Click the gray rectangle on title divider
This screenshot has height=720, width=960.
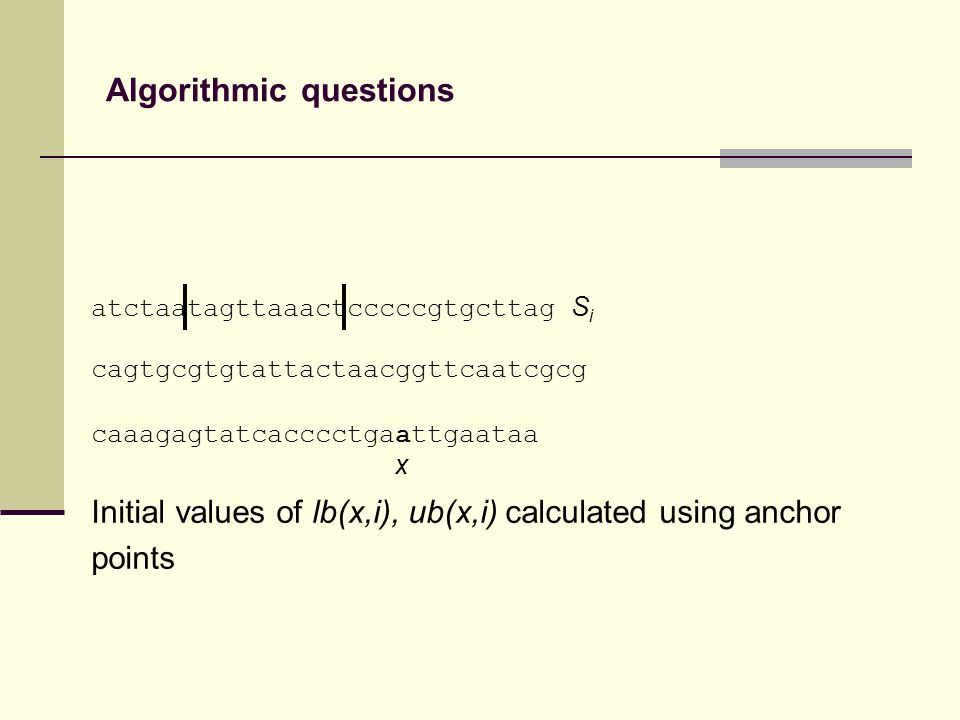point(816,158)
